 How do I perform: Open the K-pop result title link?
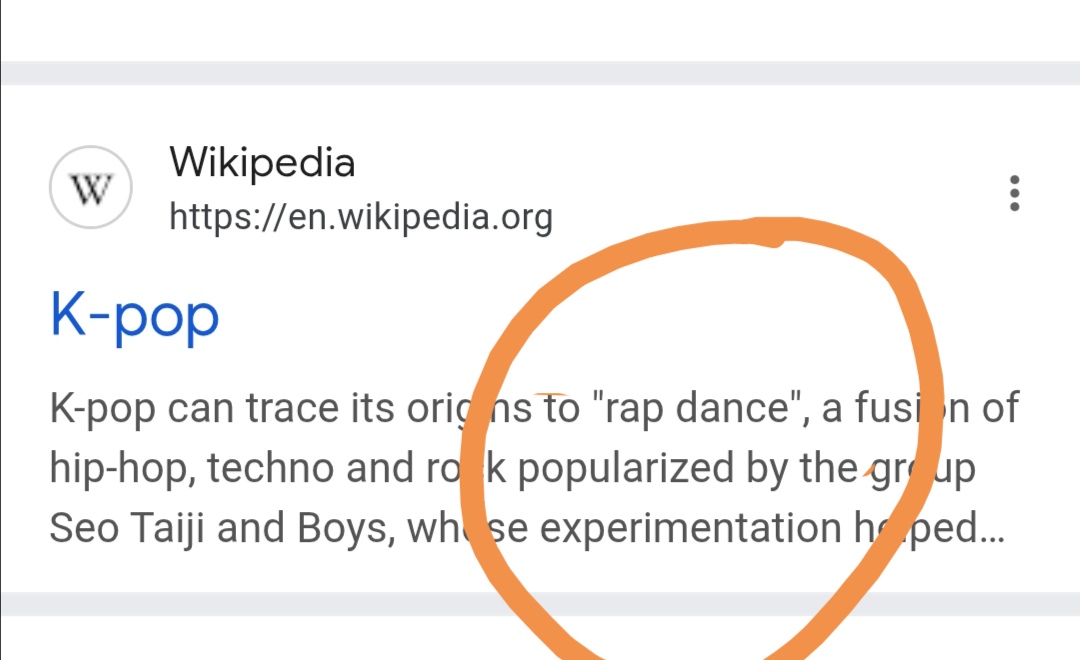tap(134, 316)
